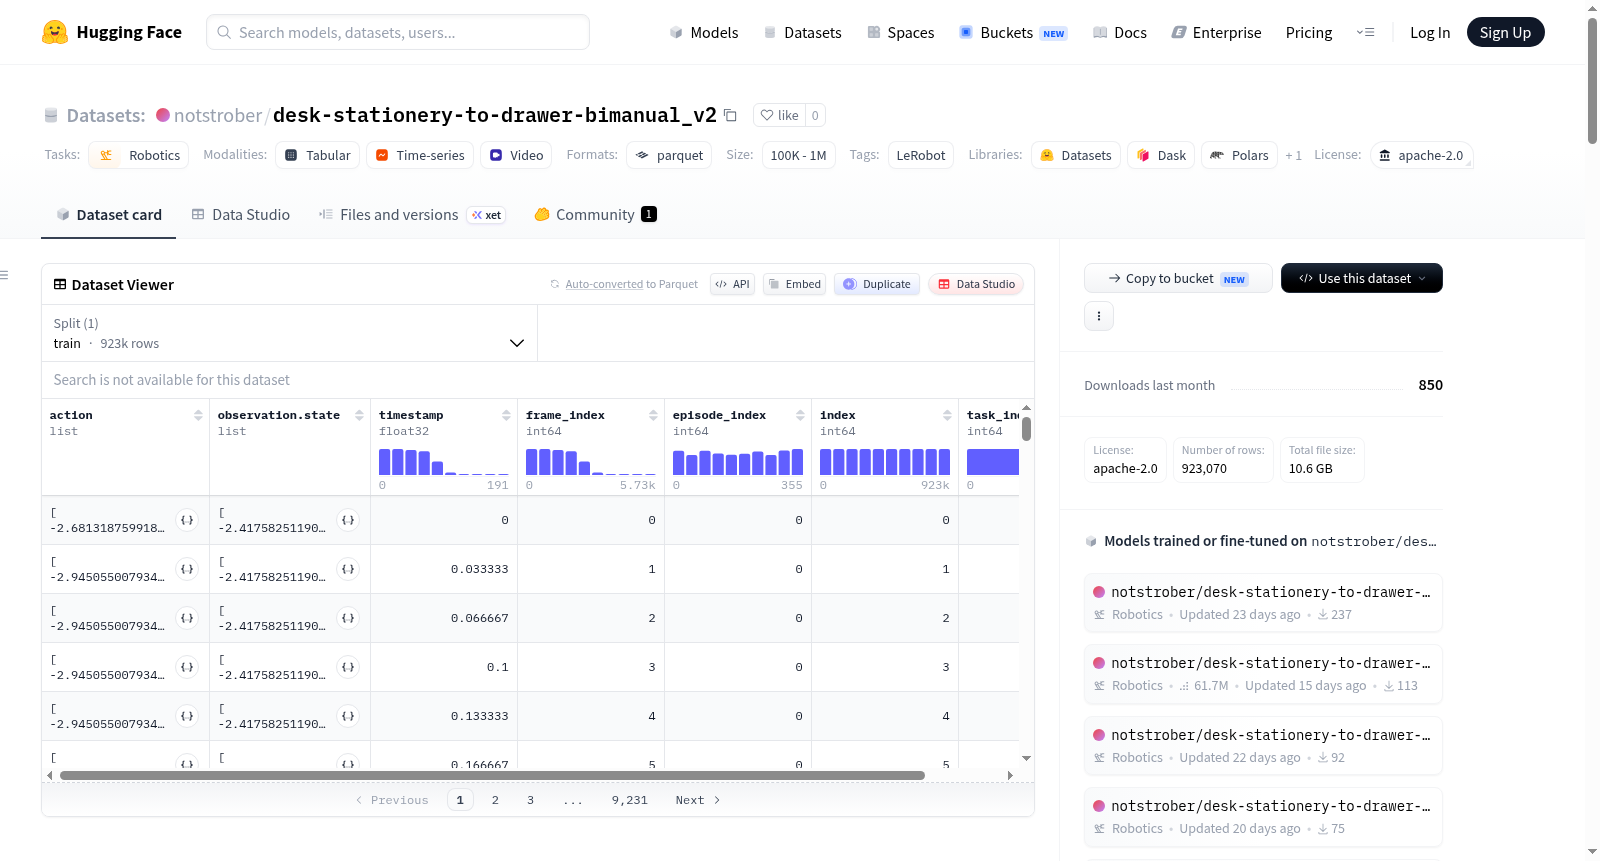Focus the search models, datasets, users field
The image size is (1600, 861).
click(x=398, y=32)
